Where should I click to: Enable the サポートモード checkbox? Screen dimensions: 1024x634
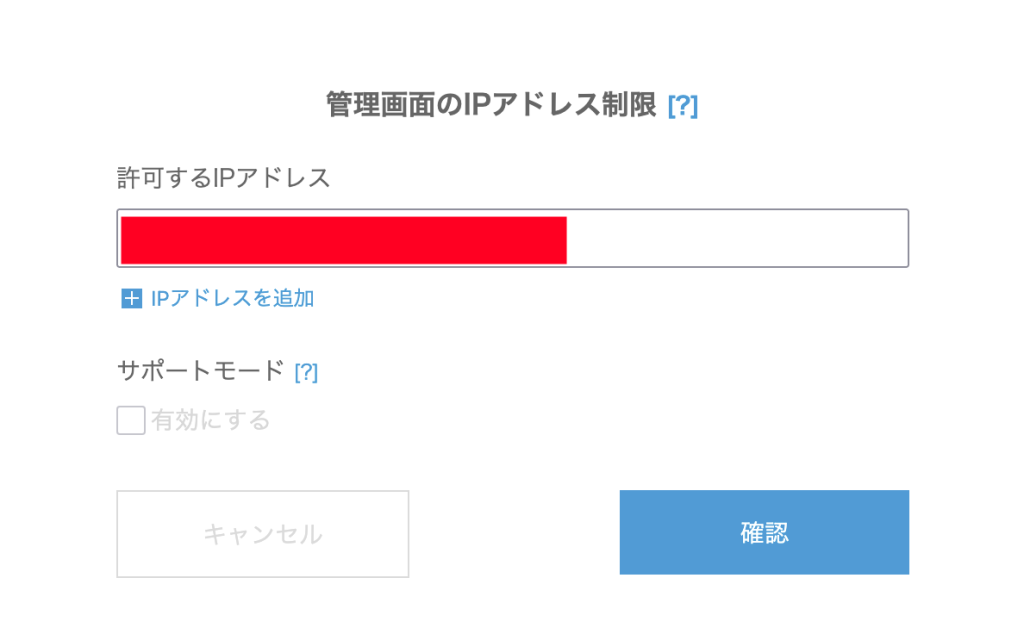(x=131, y=420)
